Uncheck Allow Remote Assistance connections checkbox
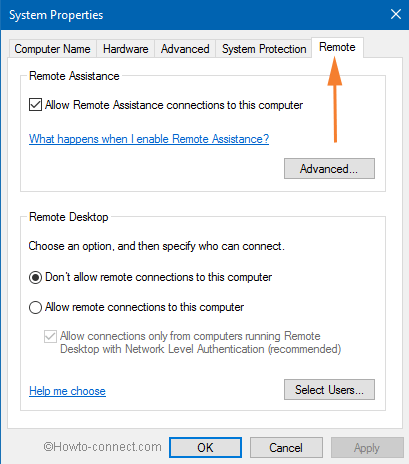Viewport: 409px width, 464px height. 35,105
